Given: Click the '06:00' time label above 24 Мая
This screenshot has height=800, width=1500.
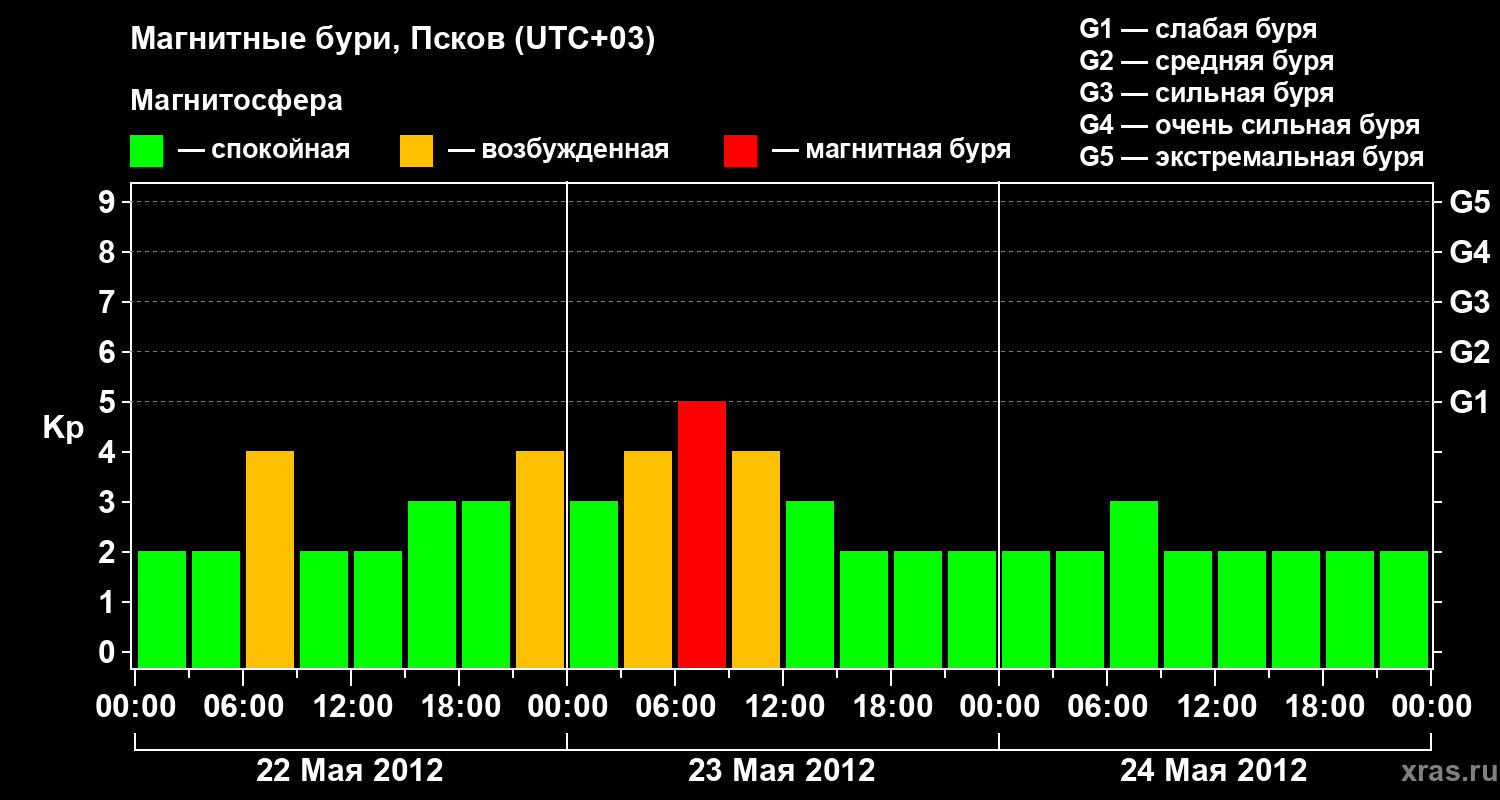Looking at the screenshot, I should 1107,706.
